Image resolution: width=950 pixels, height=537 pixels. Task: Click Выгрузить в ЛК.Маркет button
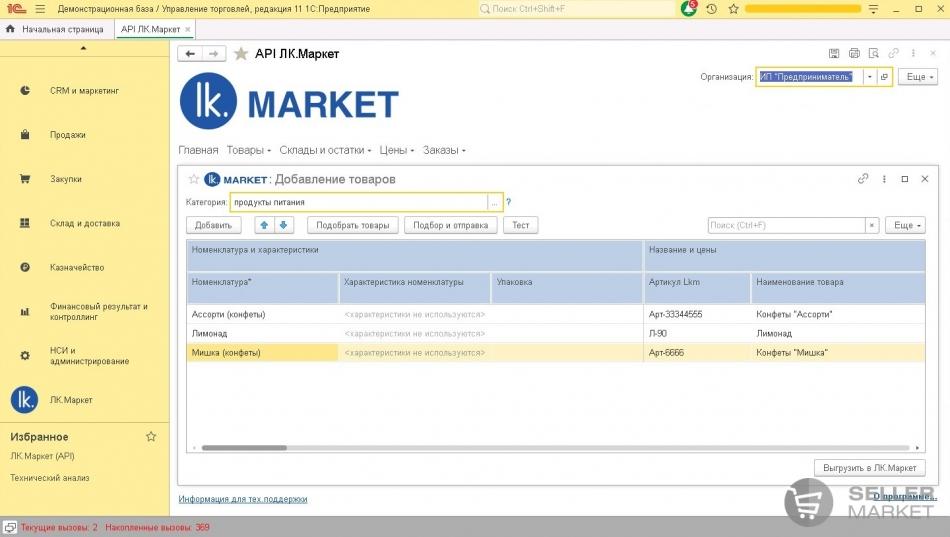(869, 468)
